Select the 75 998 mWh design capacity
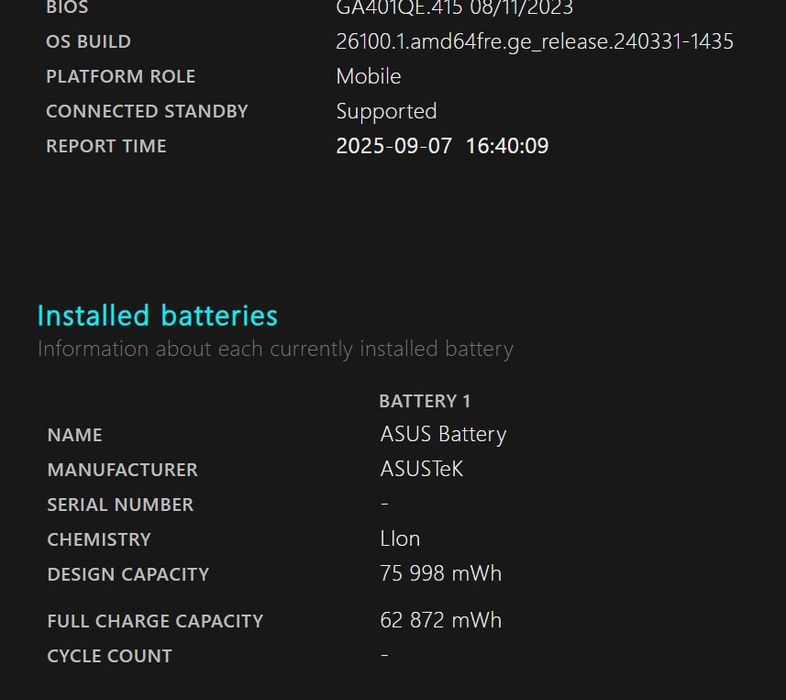The height and width of the screenshot is (700, 786). pos(440,574)
